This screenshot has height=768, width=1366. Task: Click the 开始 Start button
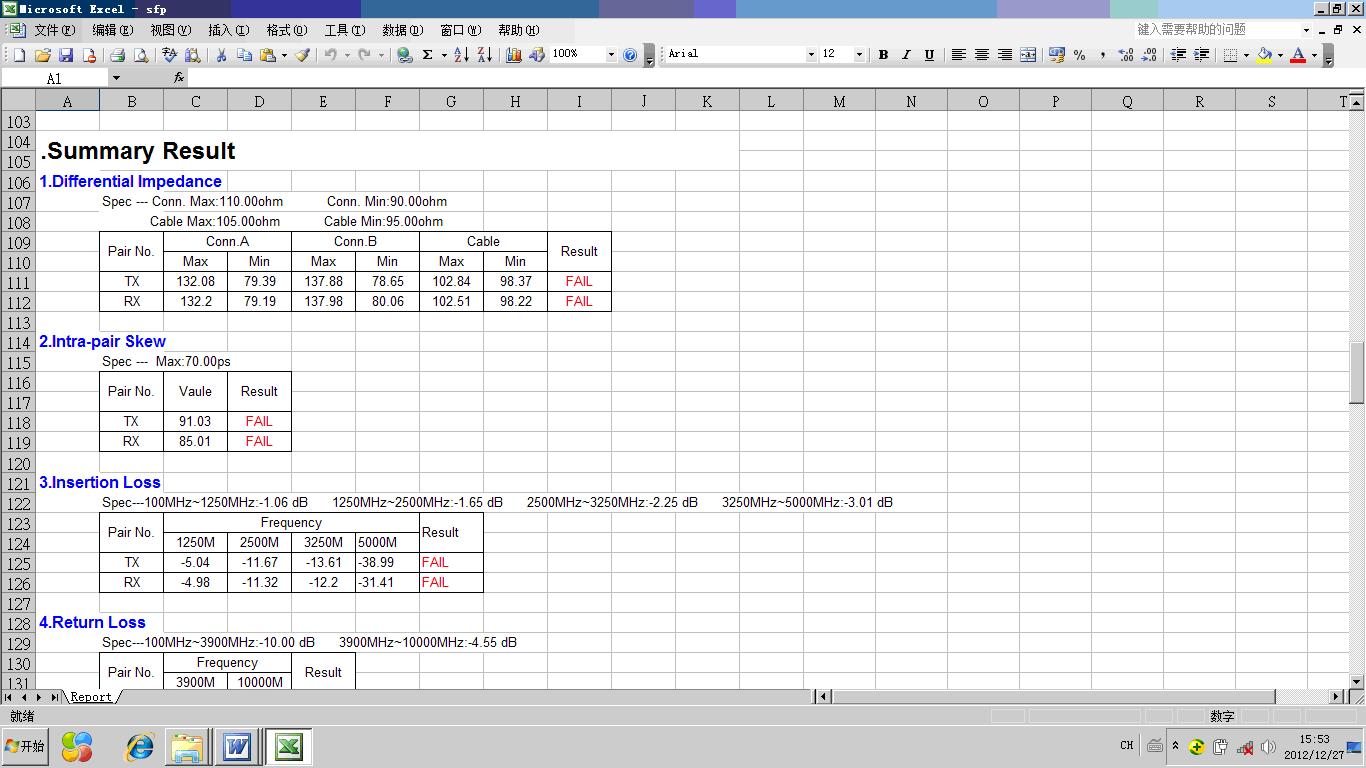point(25,746)
